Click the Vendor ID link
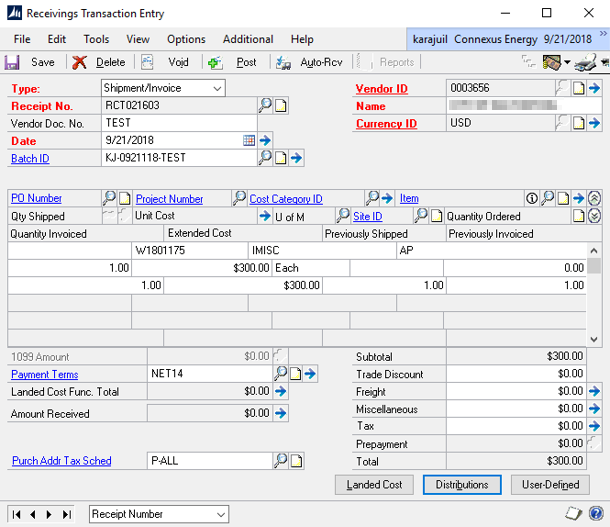The width and height of the screenshot is (610, 527). [x=381, y=89]
